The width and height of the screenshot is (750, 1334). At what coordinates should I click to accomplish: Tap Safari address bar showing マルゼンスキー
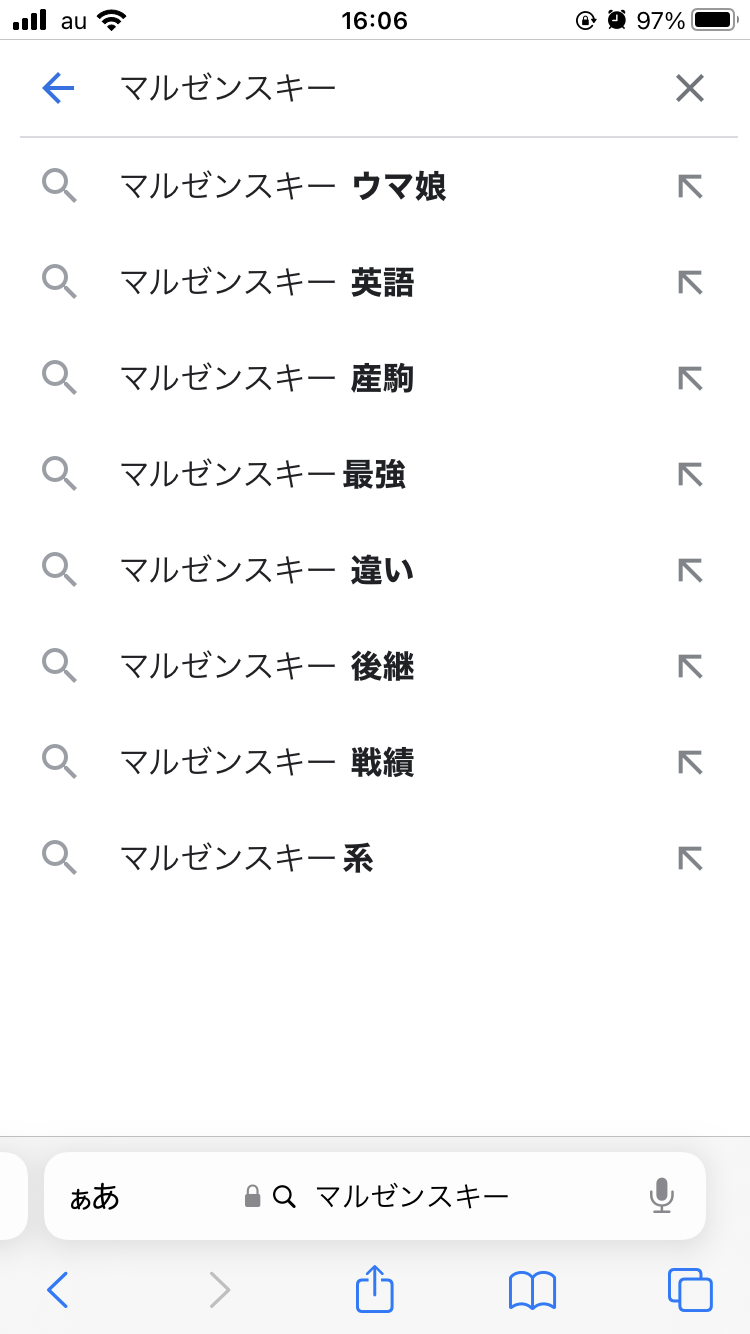[x=412, y=1196]
